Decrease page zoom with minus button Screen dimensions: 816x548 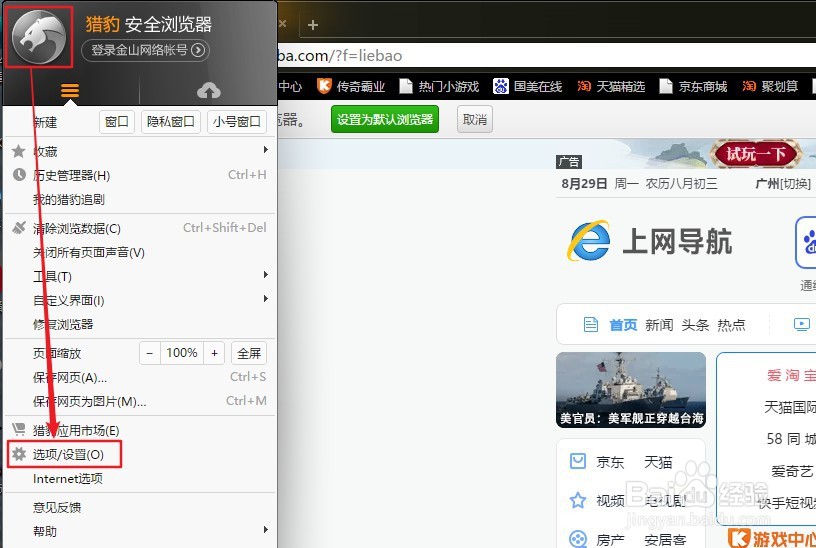tap(150, 353)
